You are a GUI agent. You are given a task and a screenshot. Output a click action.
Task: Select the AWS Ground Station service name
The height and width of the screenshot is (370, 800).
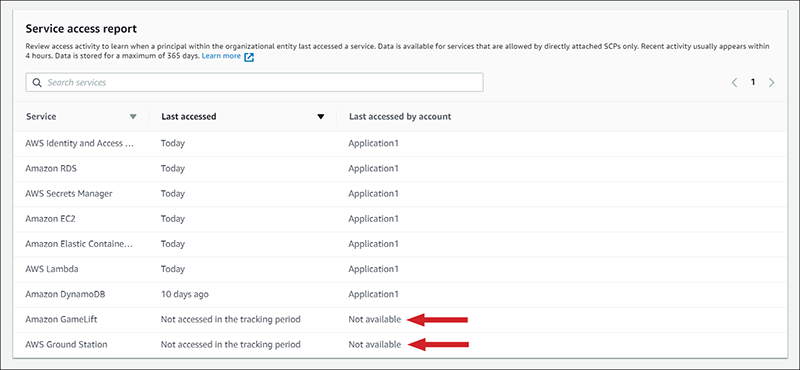pos(66,344)
